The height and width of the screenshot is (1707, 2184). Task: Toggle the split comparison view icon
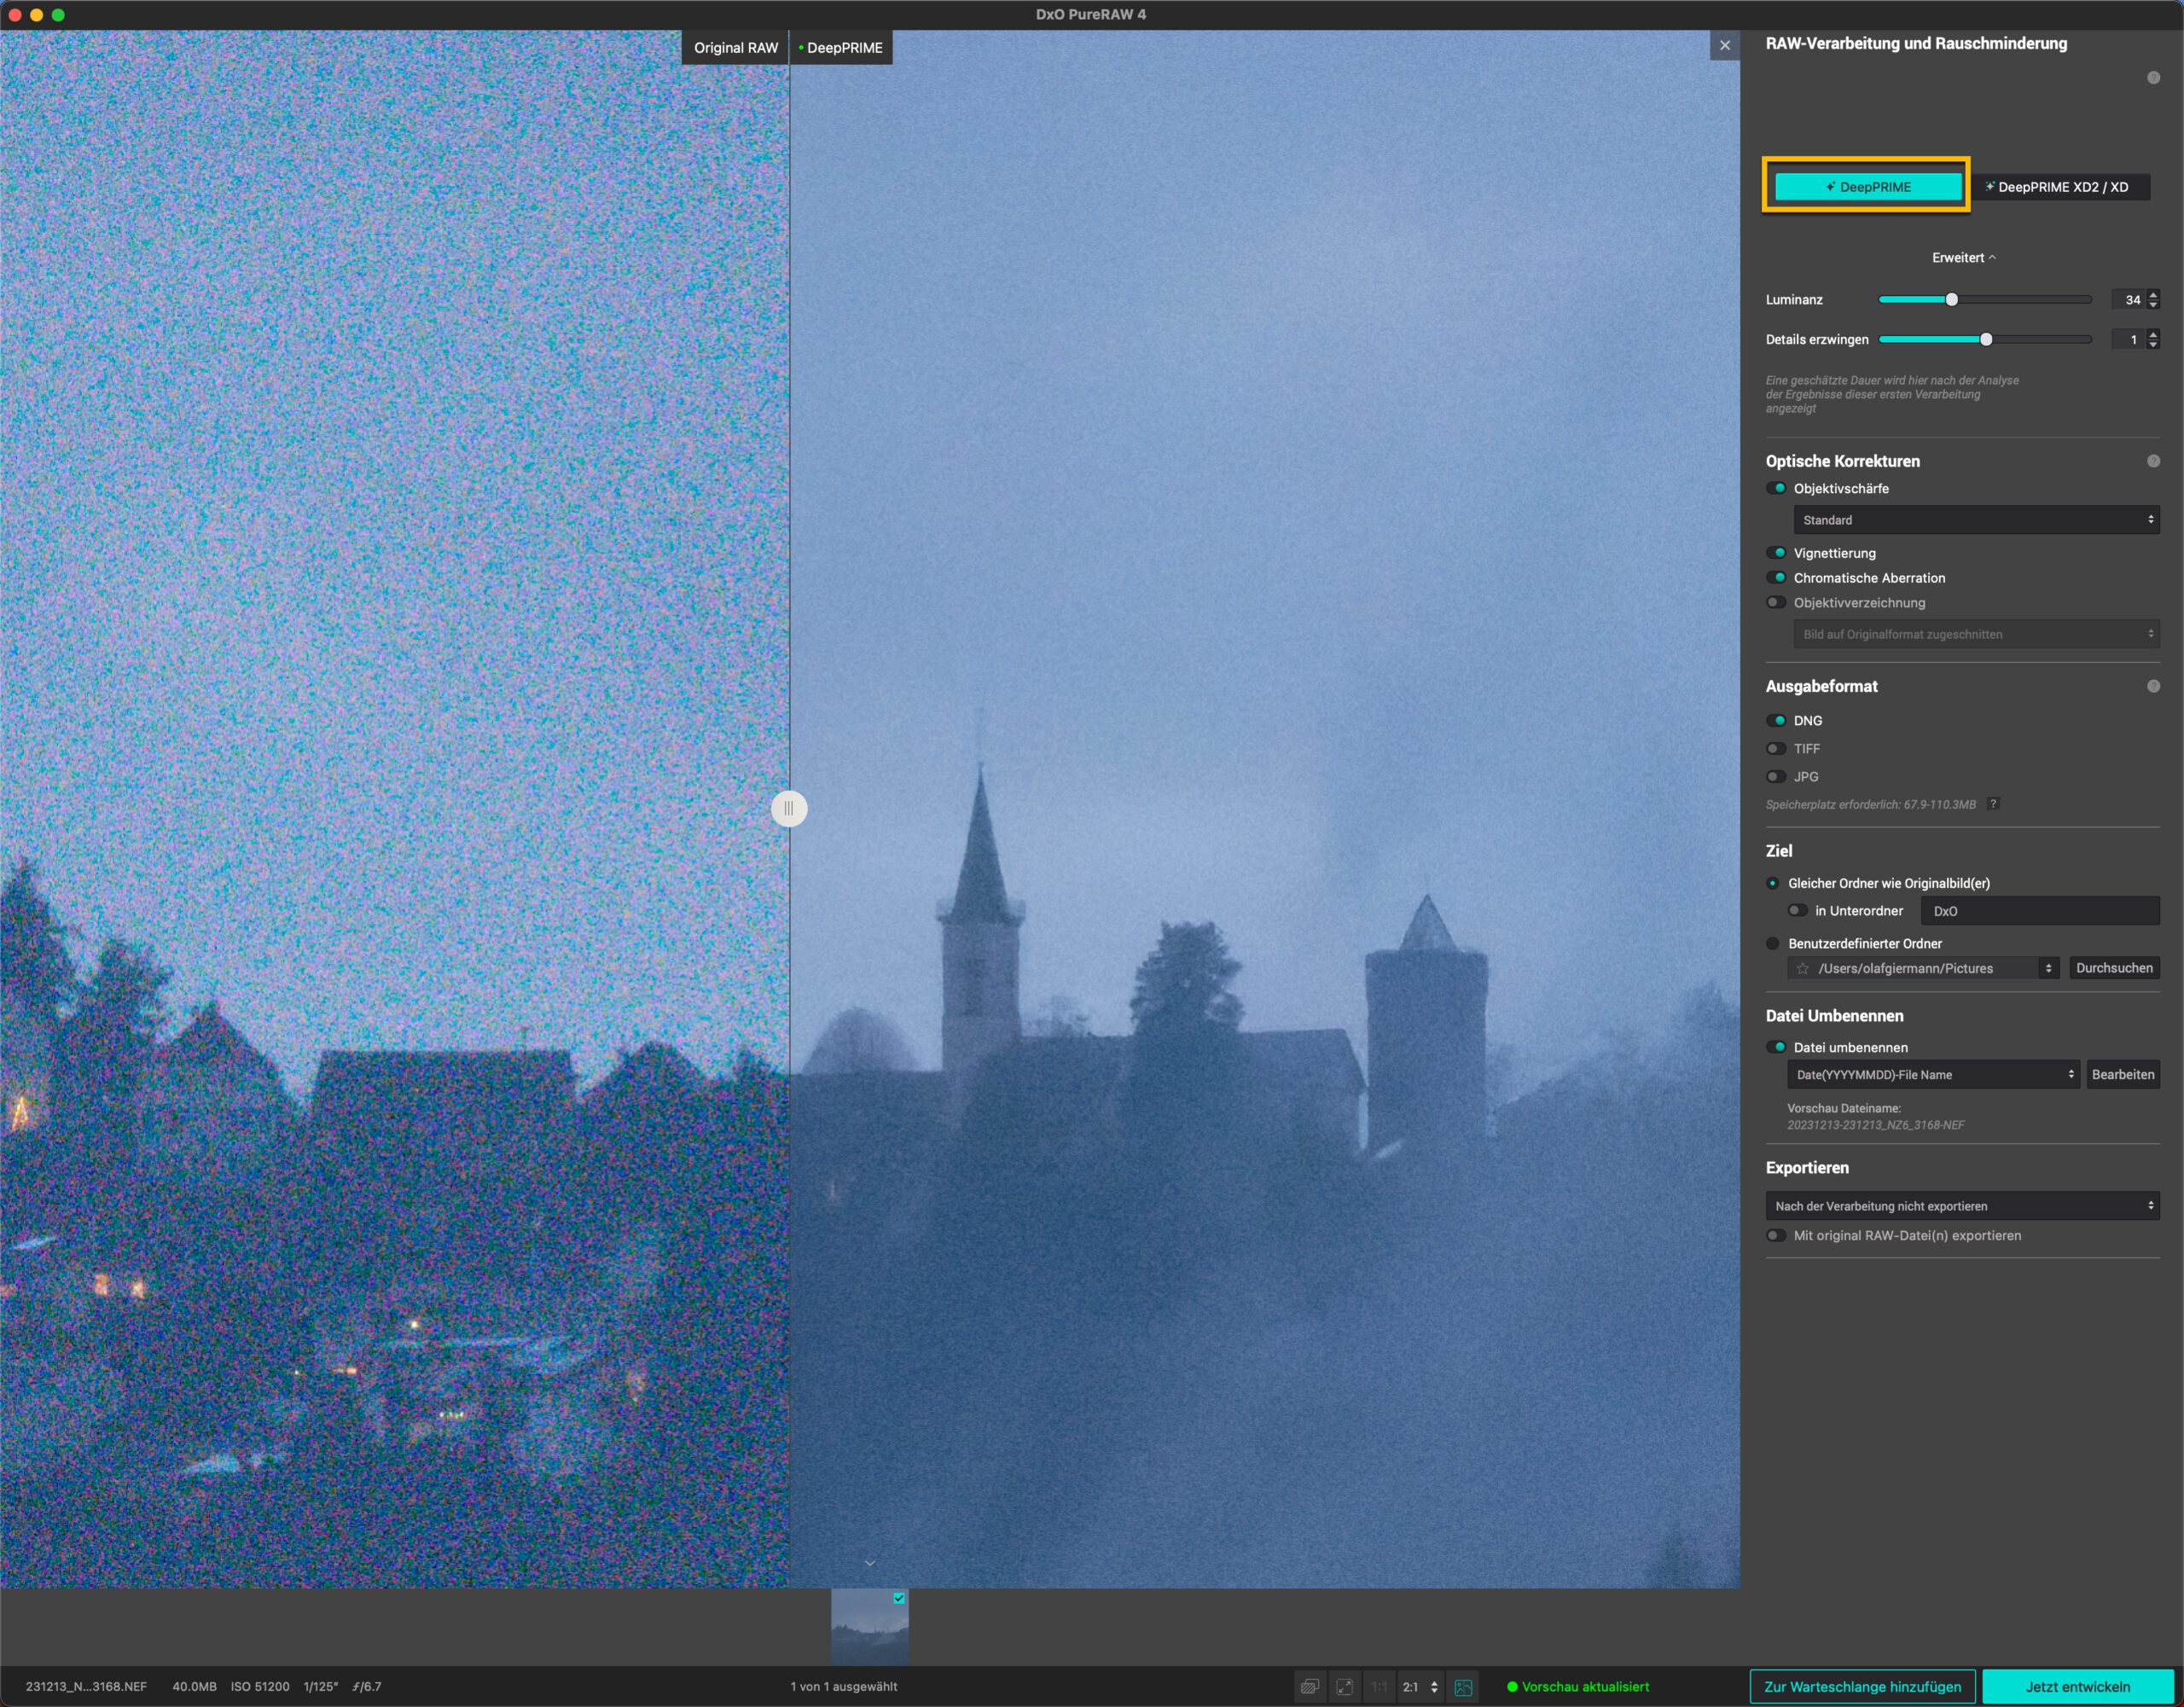click(1463, 1687)
